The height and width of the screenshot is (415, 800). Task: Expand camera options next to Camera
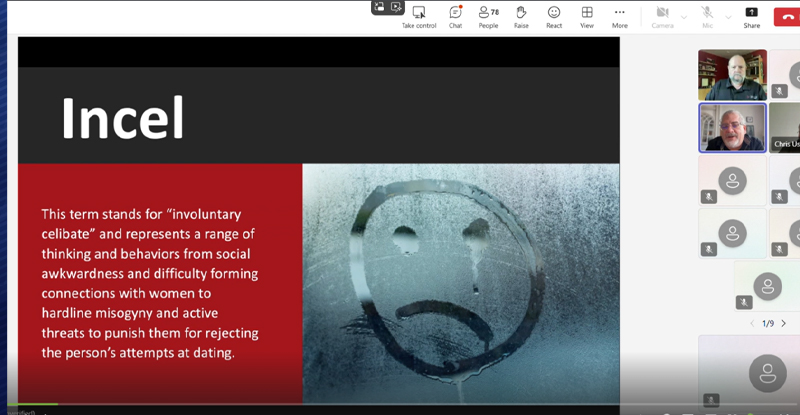(x=684, y=17)
